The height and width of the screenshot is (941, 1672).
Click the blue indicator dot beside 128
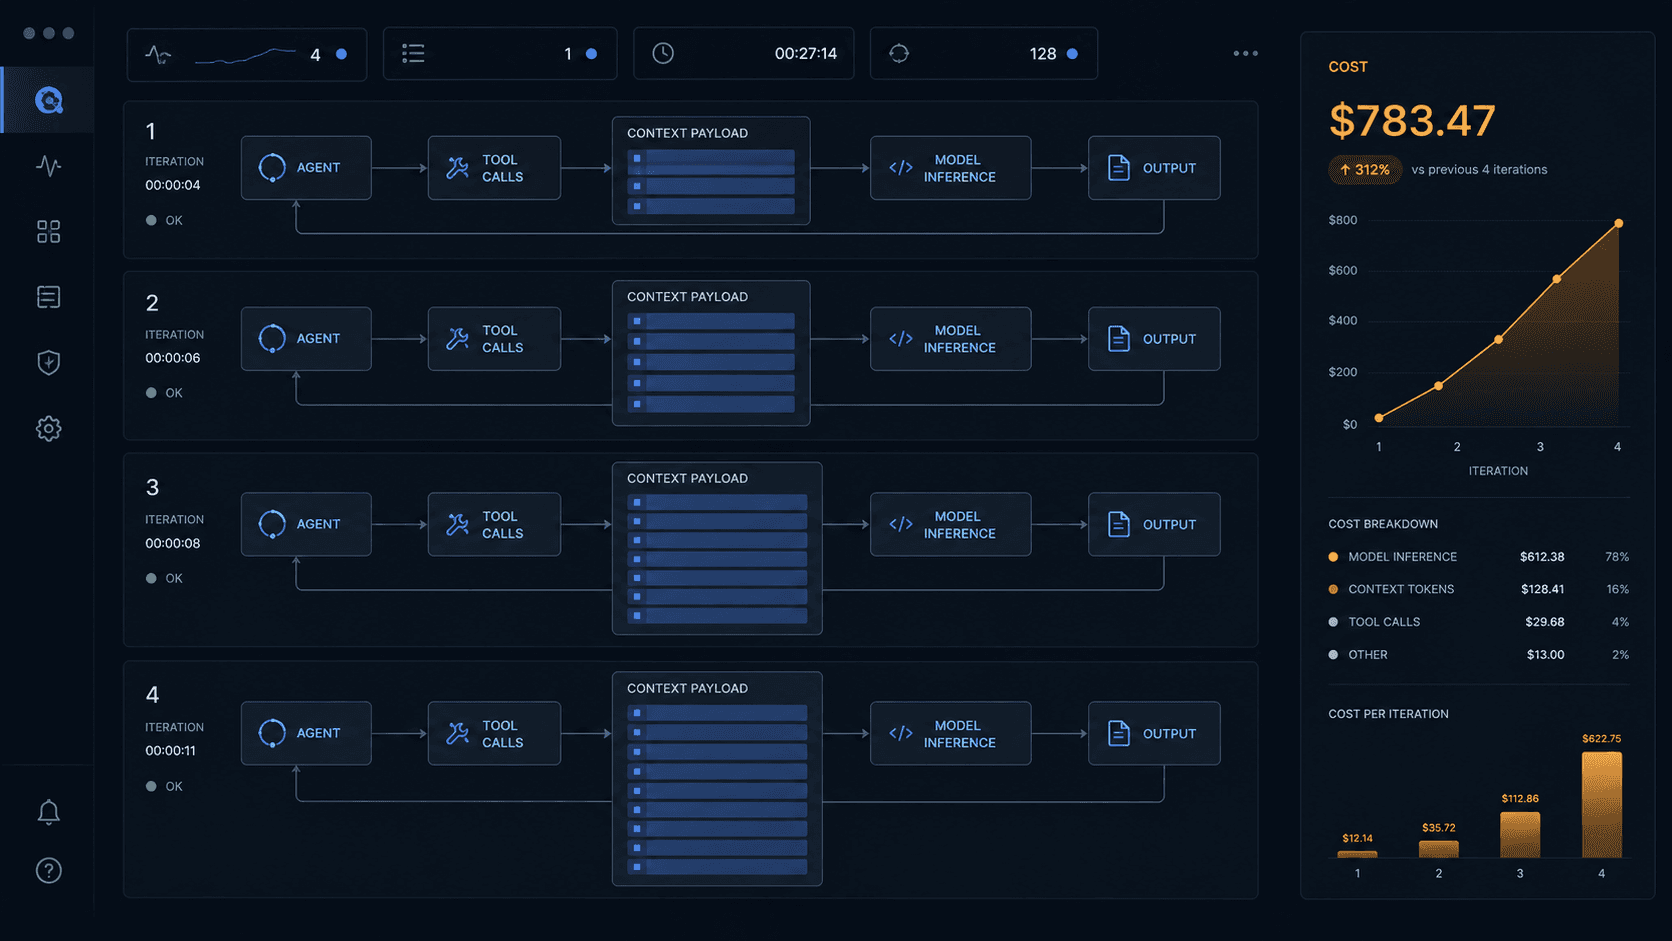pyautogui.click(x=1072, y=54)
